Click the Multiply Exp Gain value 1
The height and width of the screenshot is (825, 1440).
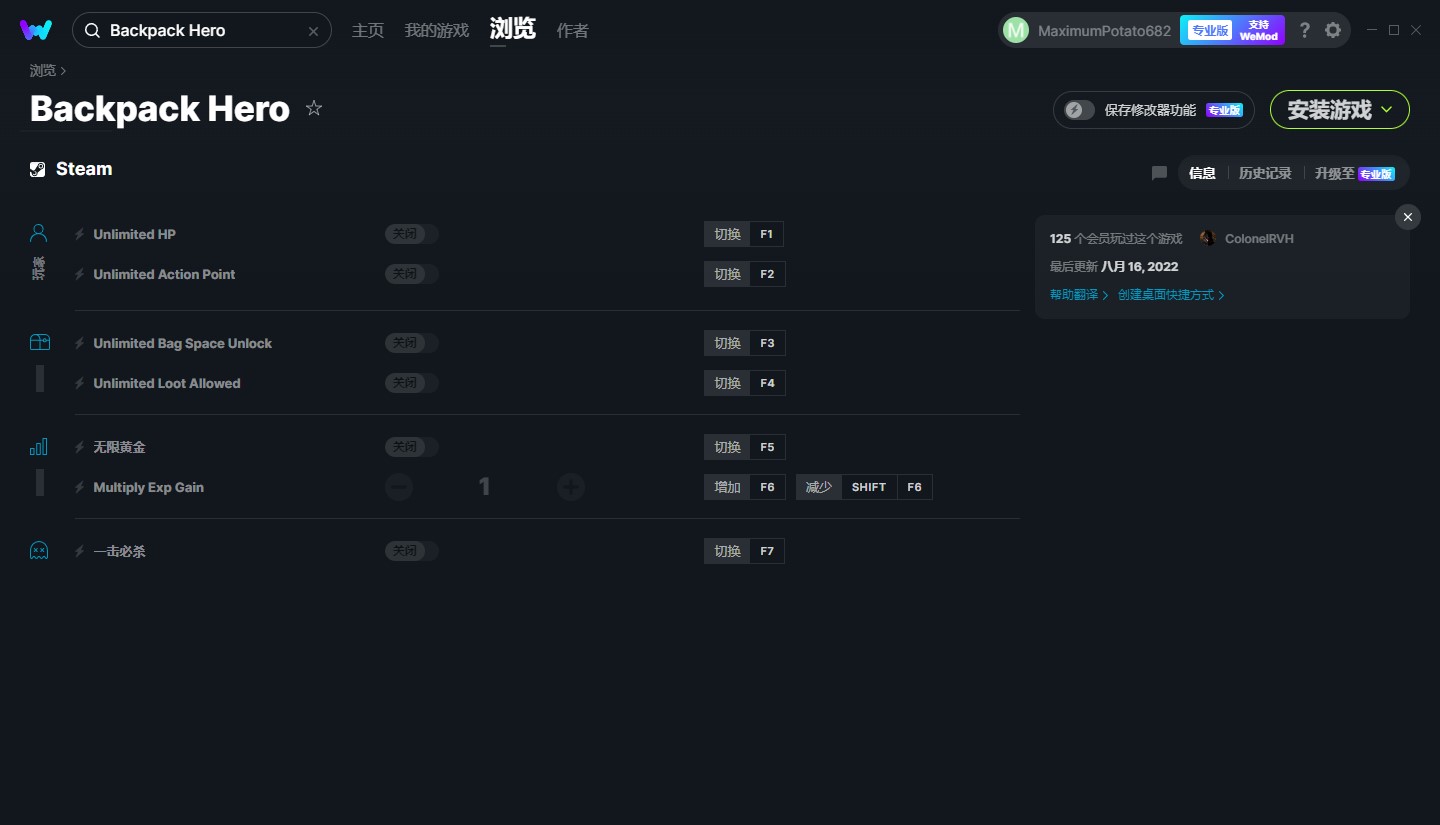pos(485,487)
